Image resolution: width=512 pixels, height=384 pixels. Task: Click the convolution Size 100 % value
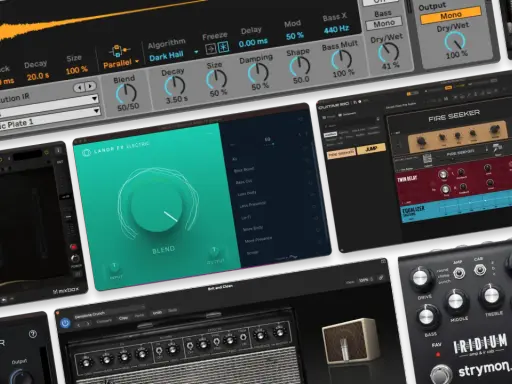77,70
